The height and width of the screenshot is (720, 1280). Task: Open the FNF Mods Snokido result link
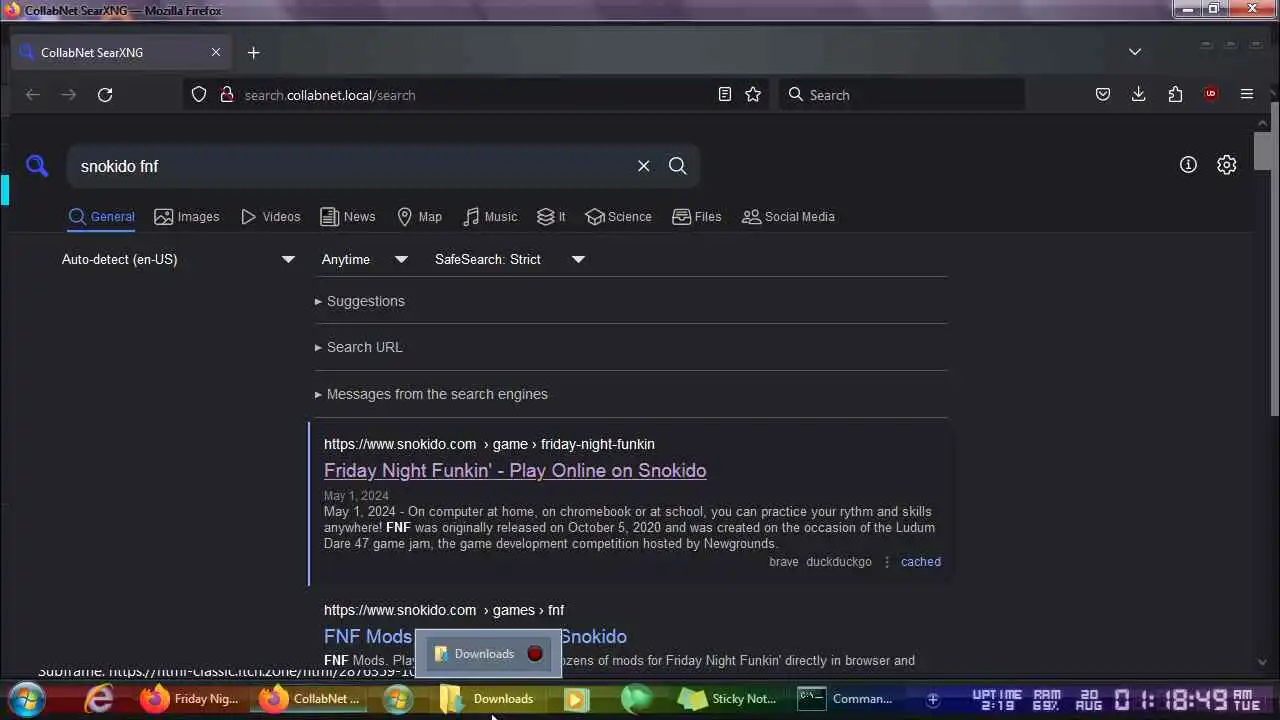(x=475, y=636)
